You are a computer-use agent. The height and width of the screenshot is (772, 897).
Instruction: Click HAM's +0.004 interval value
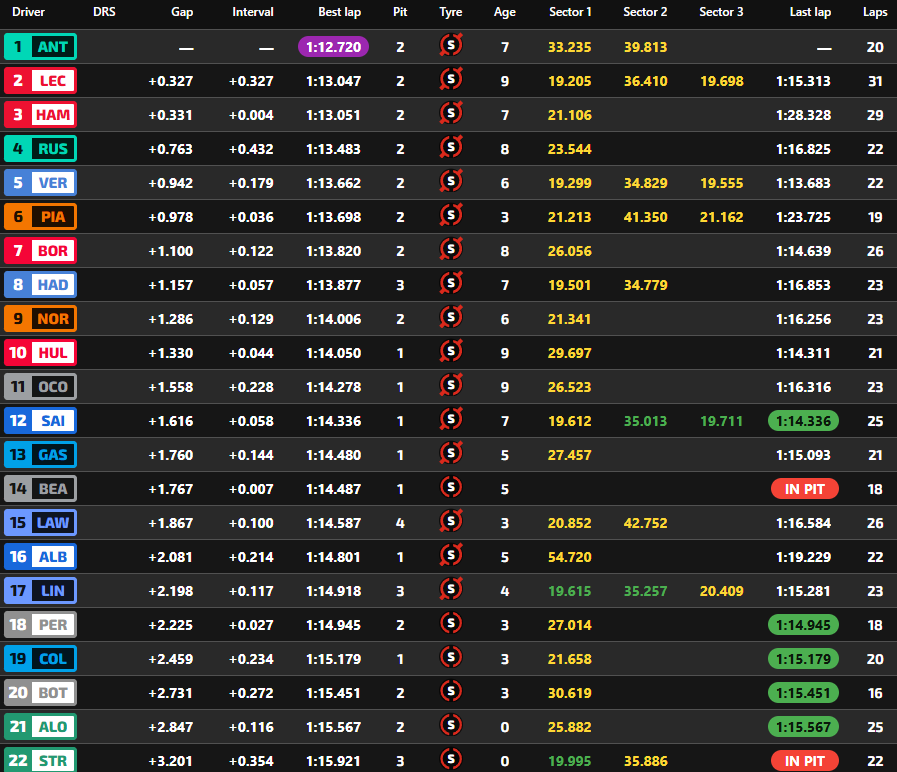(251, 115)
